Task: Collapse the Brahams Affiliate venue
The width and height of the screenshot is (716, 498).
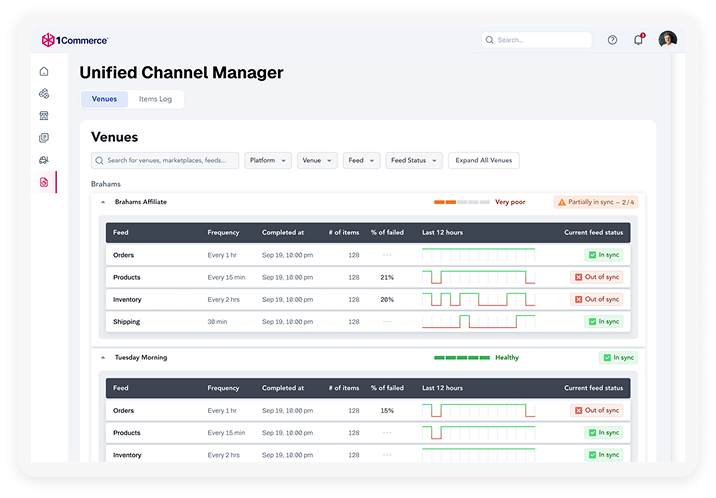Action: point(103,202)
